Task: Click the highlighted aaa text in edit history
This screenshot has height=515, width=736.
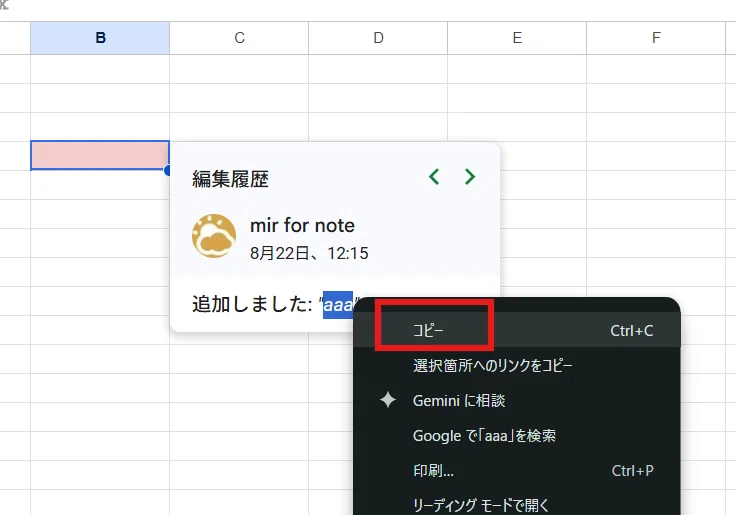Action: (337, 305)
